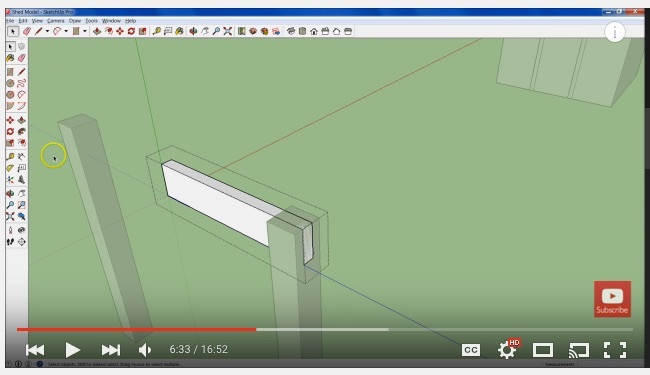Skip to the next video
The height and width of the screenshot is (375, 650).
click(111, 350)
